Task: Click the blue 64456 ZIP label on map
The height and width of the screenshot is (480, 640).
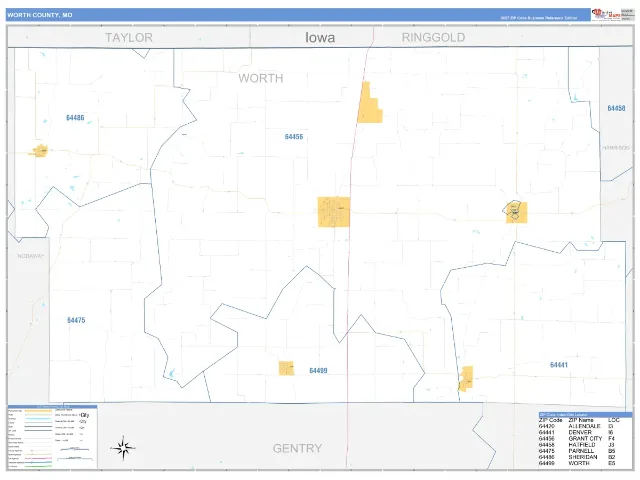Action: [294, 137]
